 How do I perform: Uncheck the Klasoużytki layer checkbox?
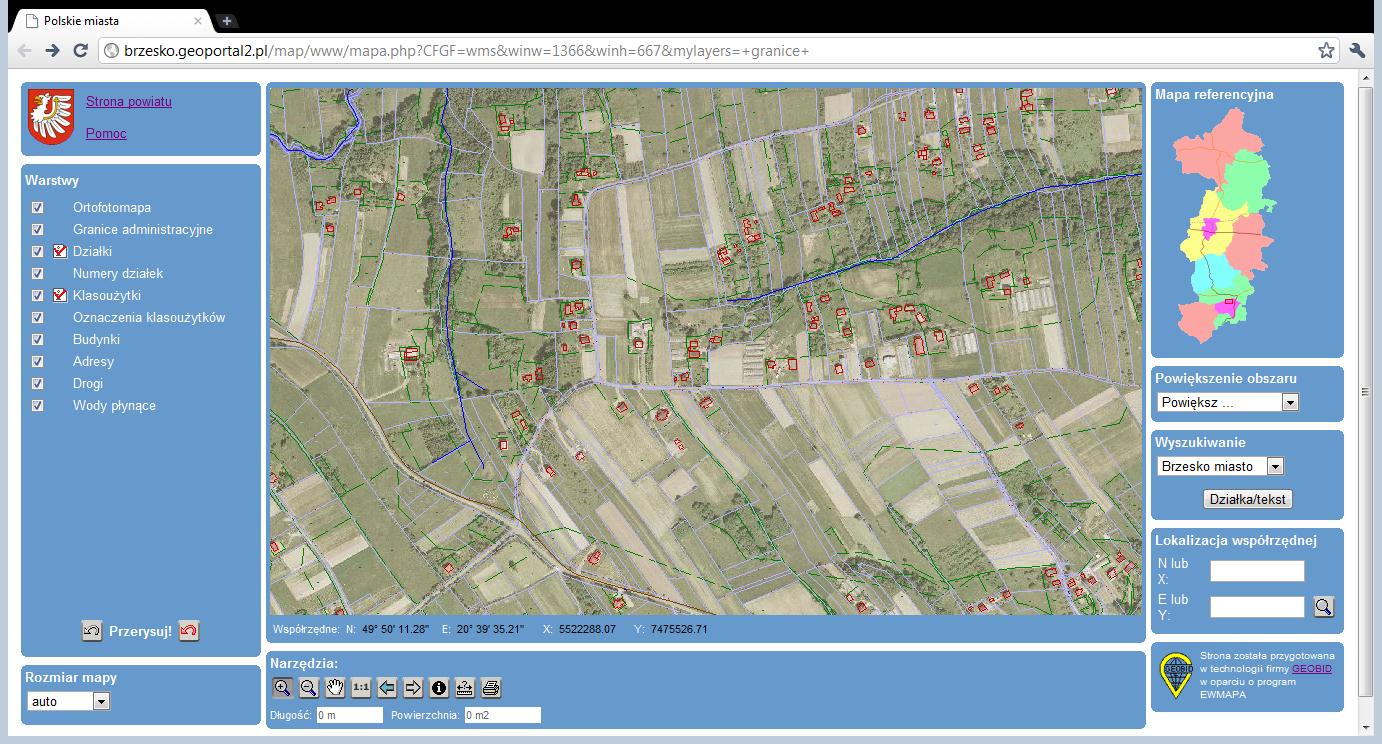(38, 296)
